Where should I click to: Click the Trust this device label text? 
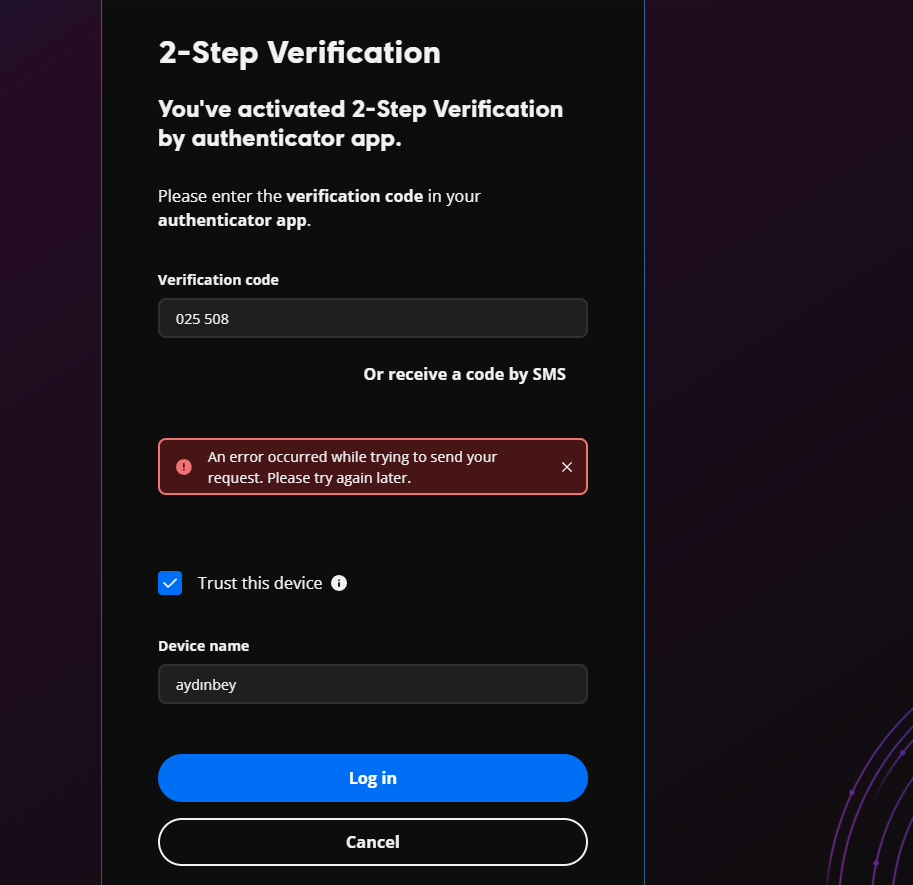(x=260, y=583)
